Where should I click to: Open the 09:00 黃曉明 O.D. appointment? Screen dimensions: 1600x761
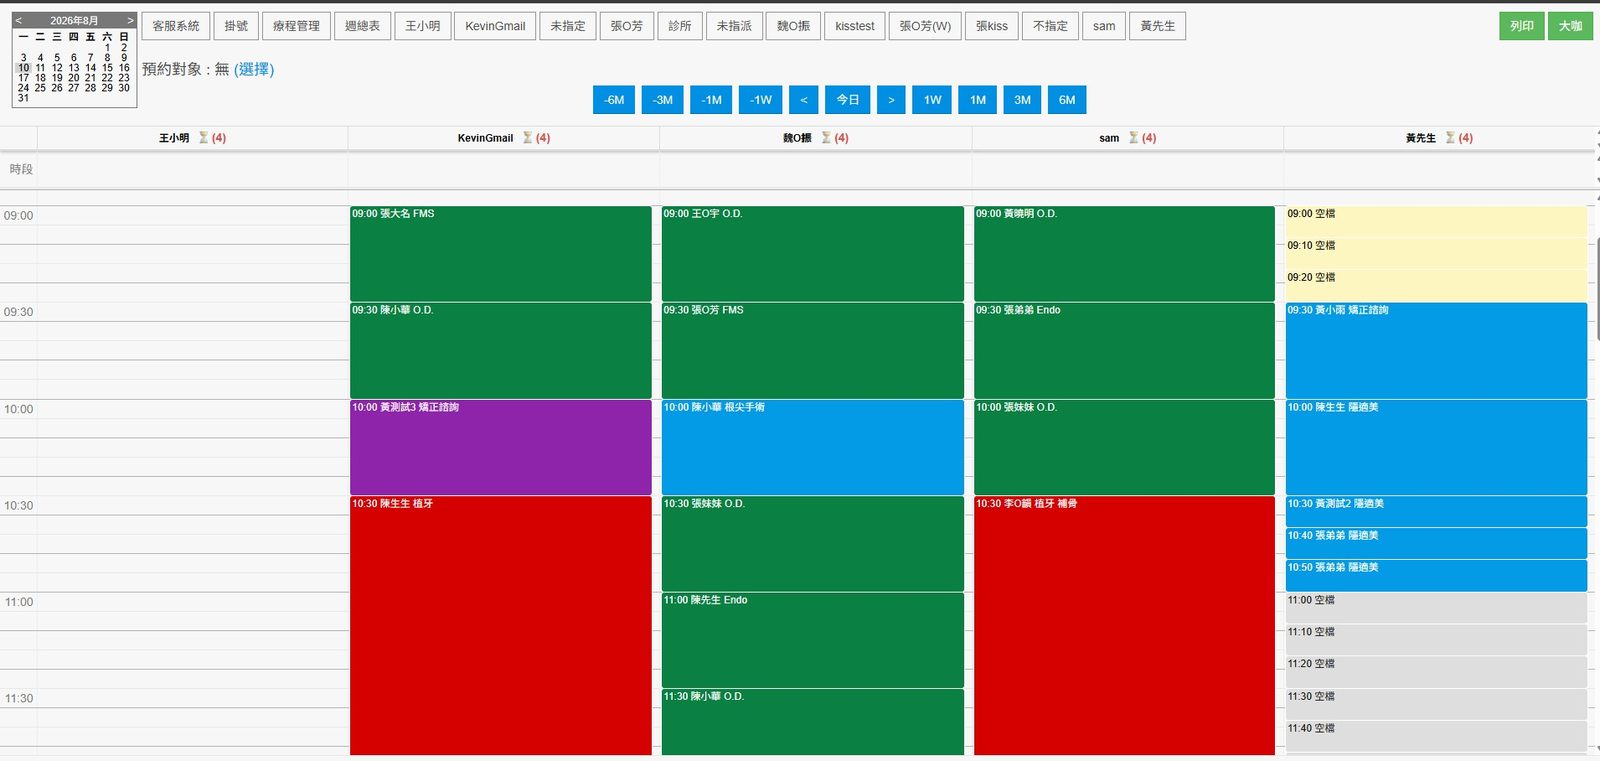(1125, 254)
